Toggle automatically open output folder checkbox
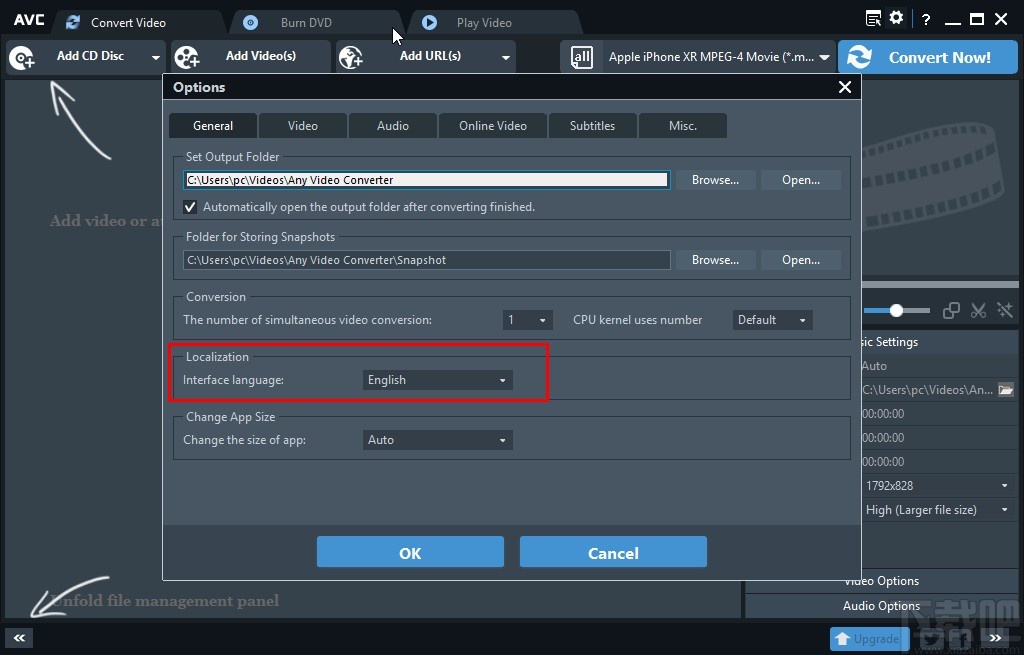1024x655 pixels. pyautogui.click(x=190, y=207)
